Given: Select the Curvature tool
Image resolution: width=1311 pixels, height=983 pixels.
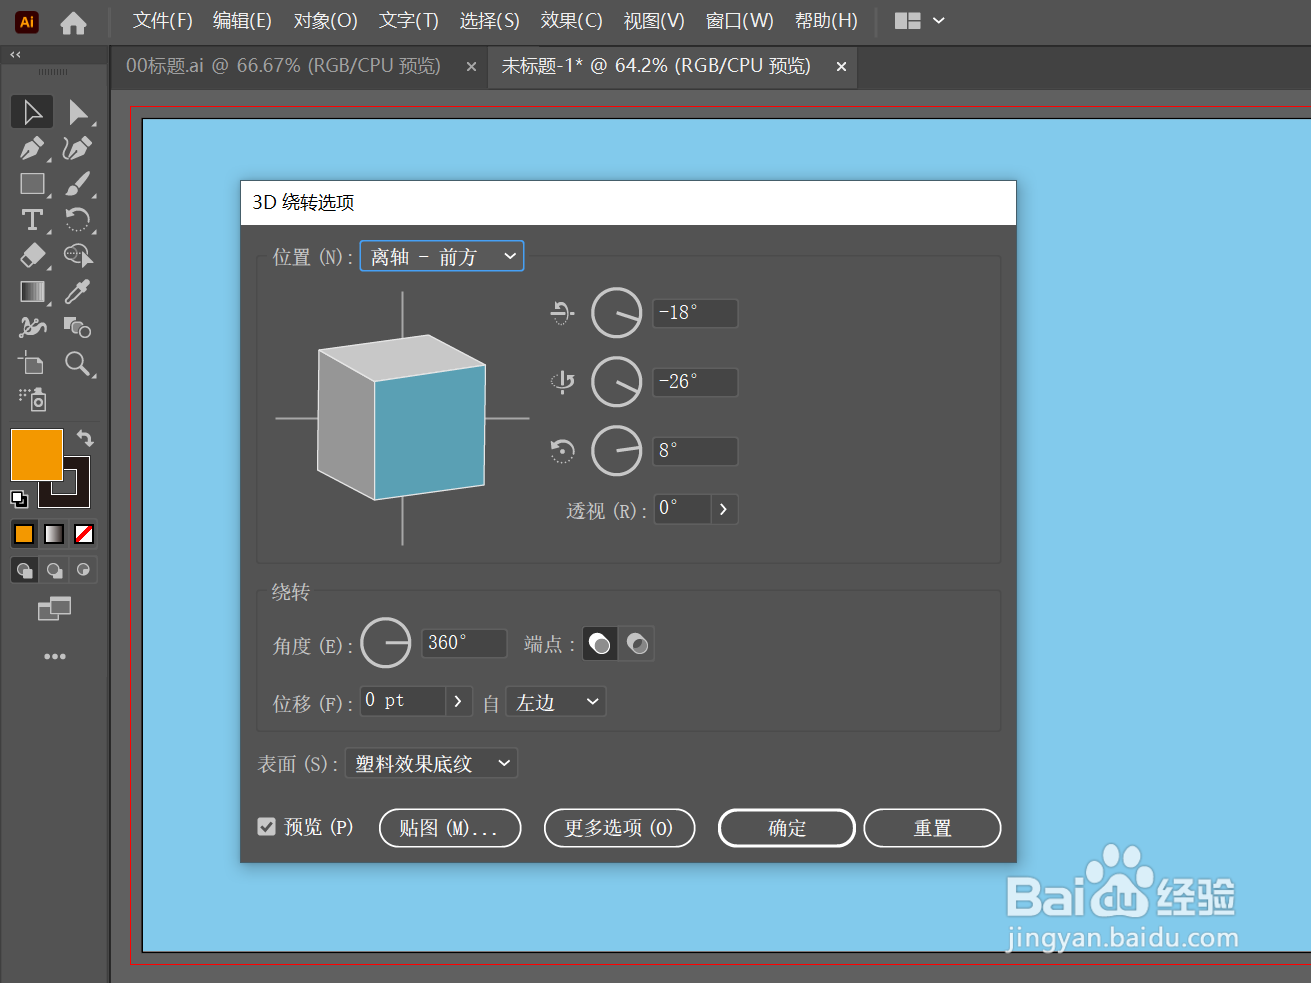Looking at the screenshot, I should [77, 148].
